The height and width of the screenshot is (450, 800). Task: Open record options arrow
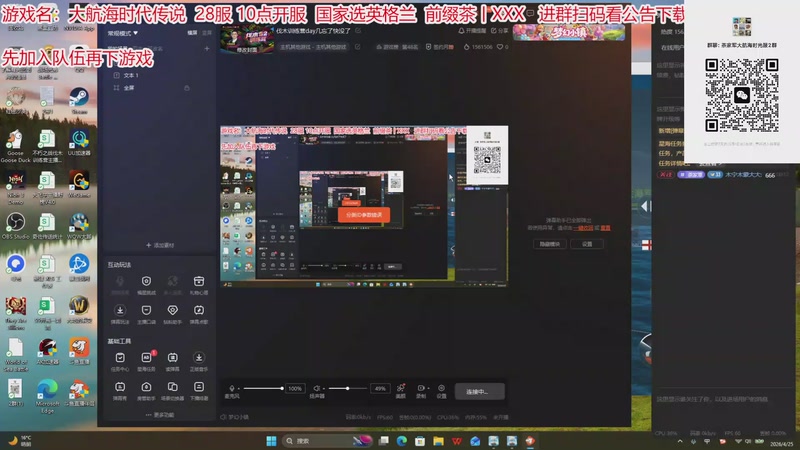[x=428, y=389]
